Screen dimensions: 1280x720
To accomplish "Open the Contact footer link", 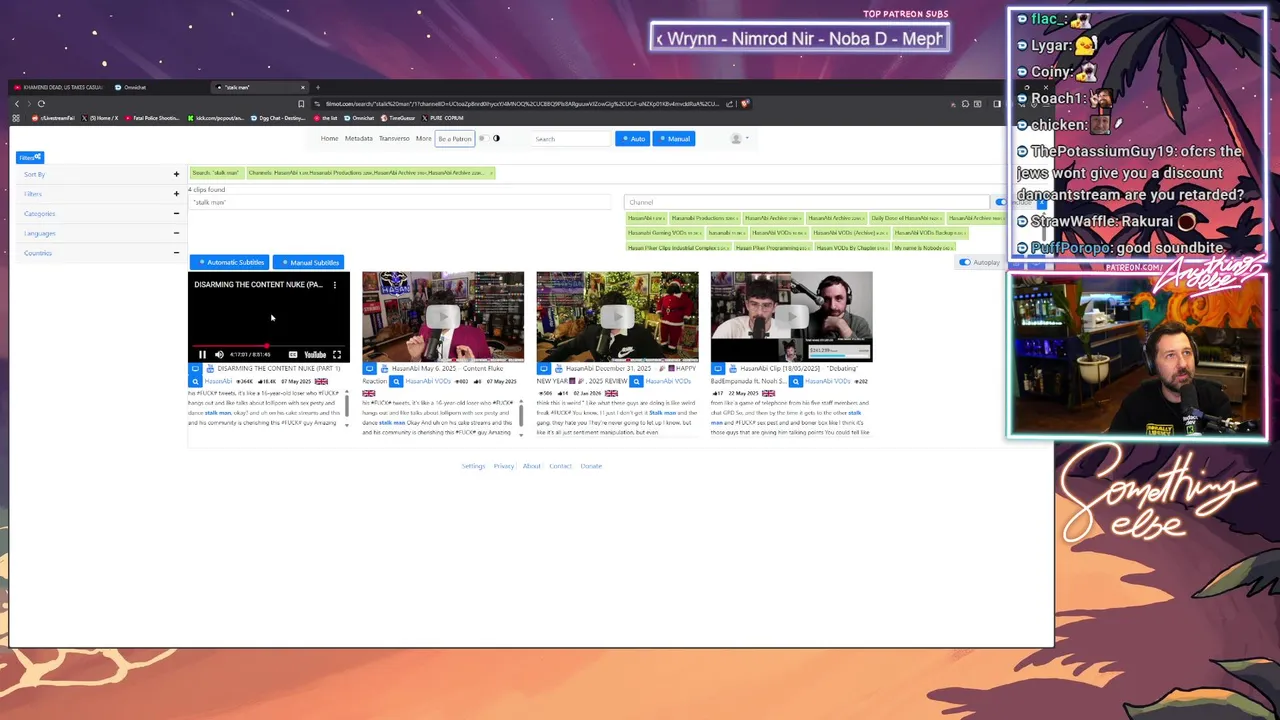I will [x=560, y=466].
